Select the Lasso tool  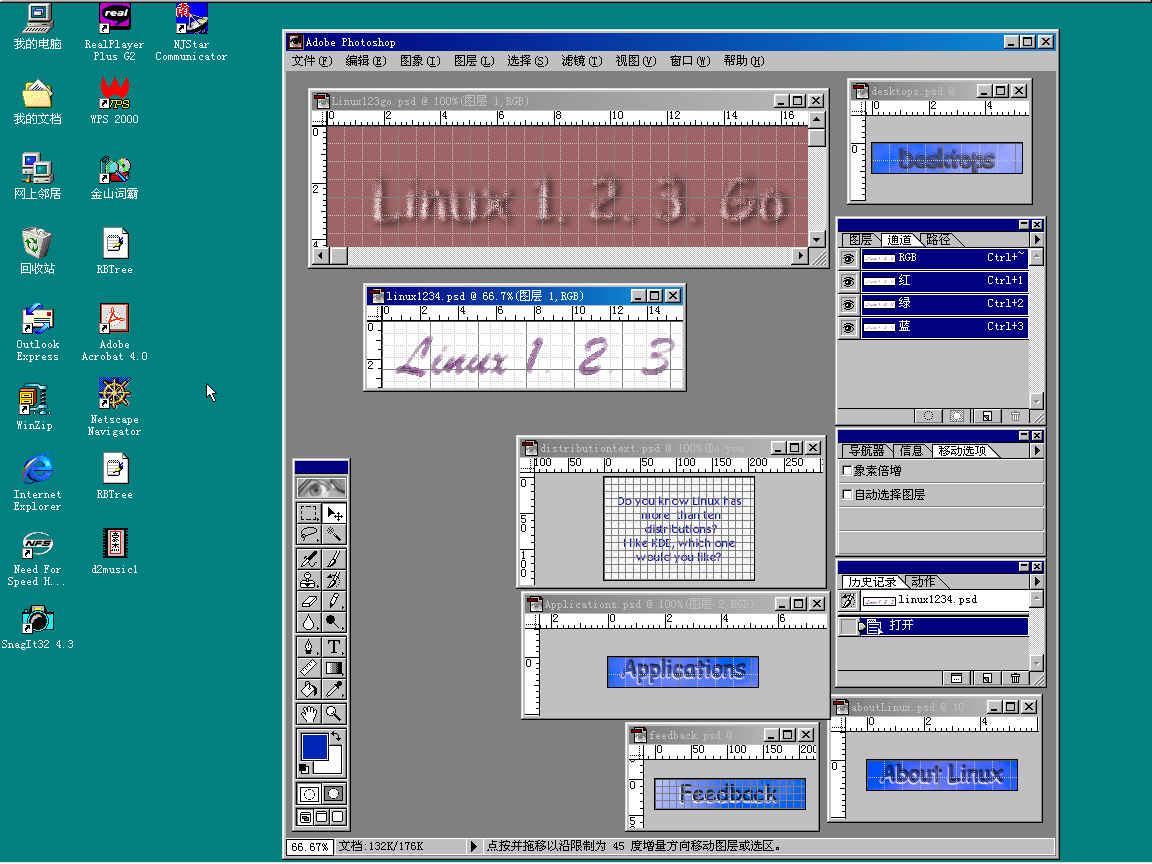tap(309, 535)
